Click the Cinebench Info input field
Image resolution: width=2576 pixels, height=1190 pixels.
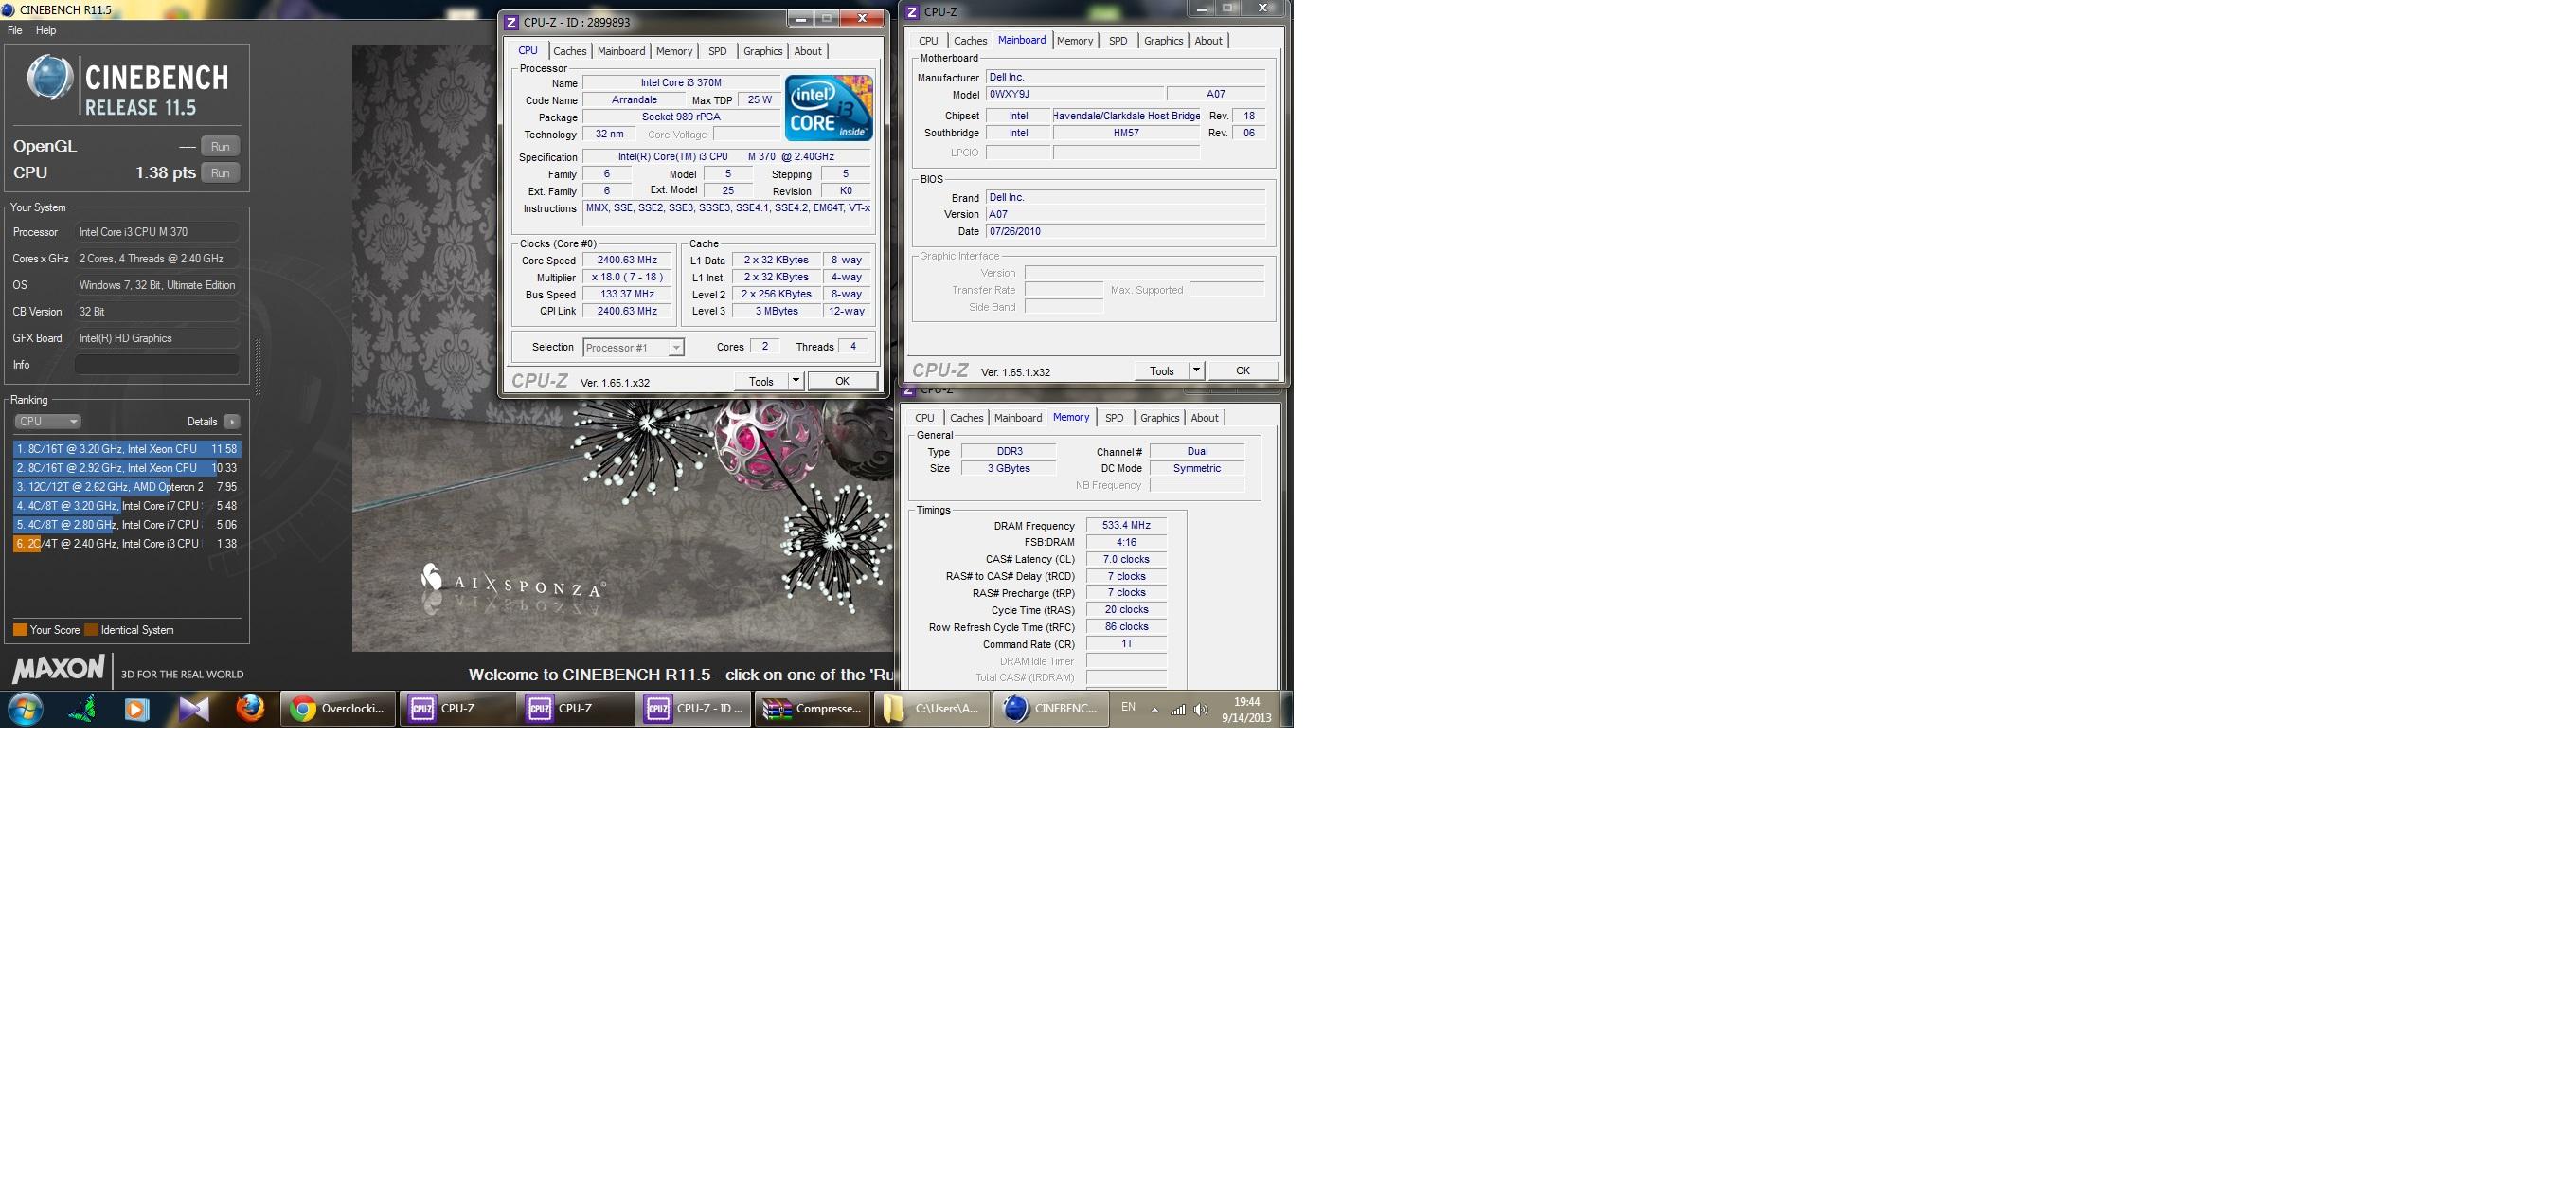[157, 365]
